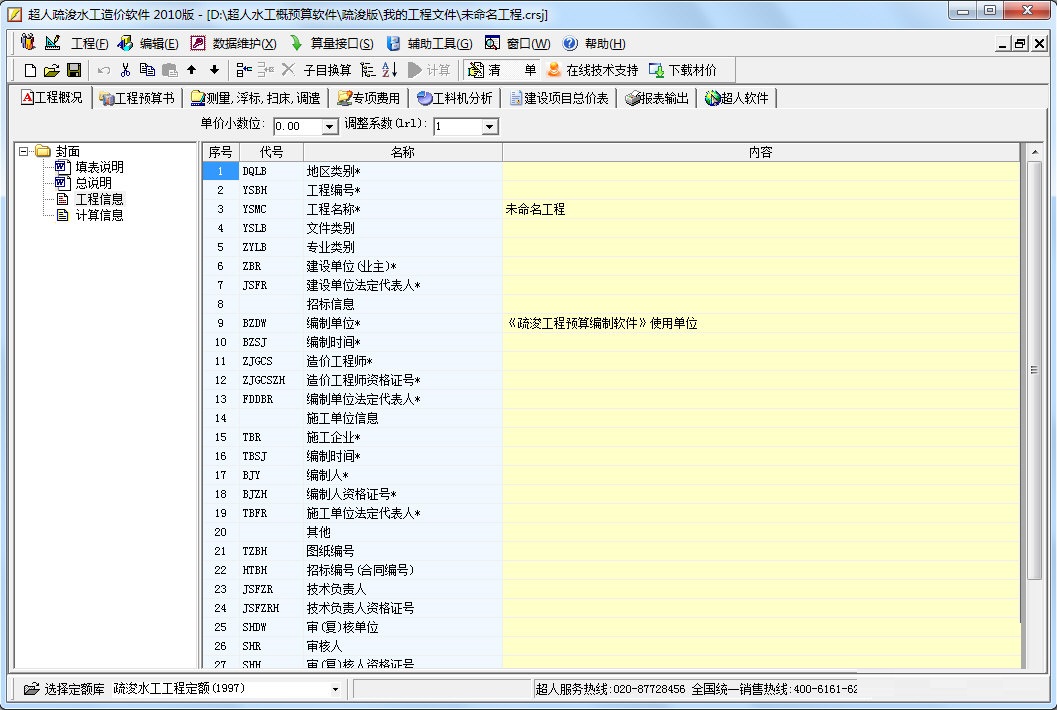Click the move up arrow icon

point(191,69)
